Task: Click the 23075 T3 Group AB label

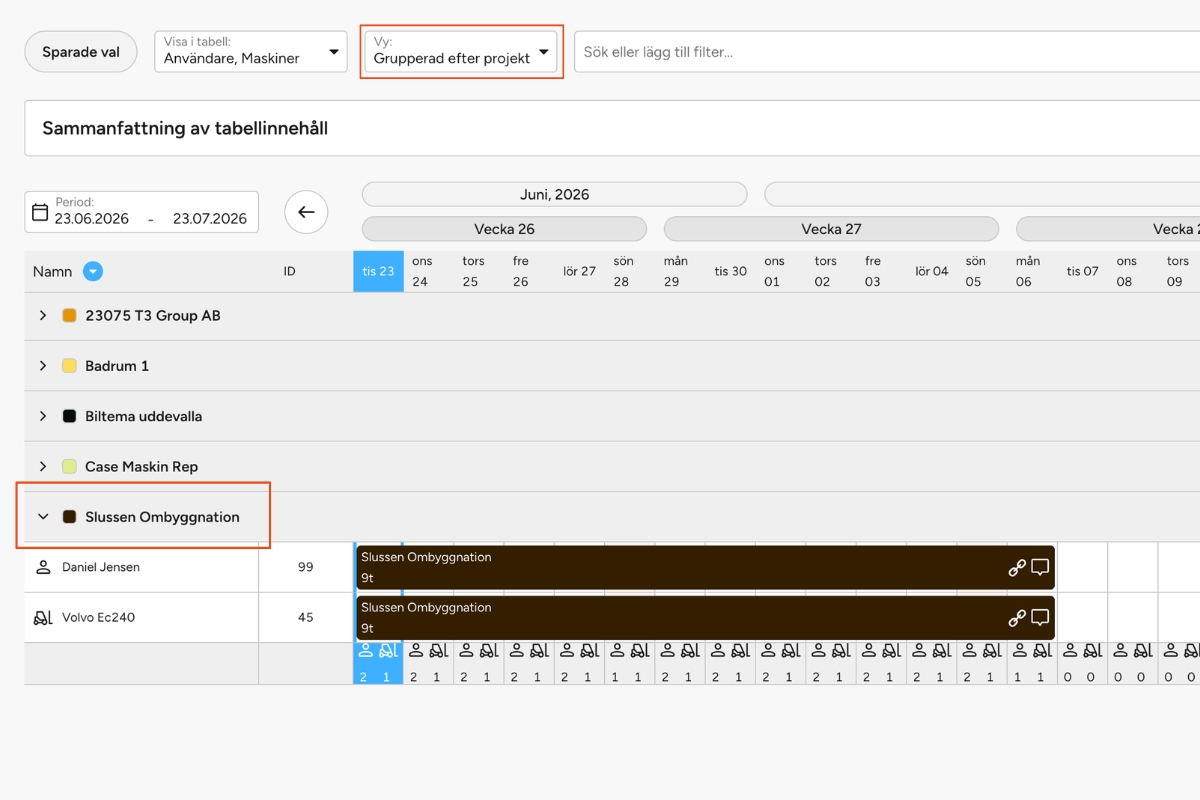Action: pyautogui.click(x=153, y=315)
